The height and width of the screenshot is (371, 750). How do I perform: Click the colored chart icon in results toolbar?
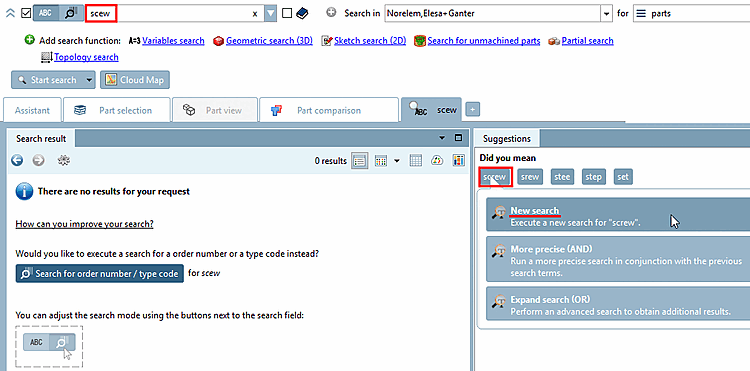coord(459,161)
